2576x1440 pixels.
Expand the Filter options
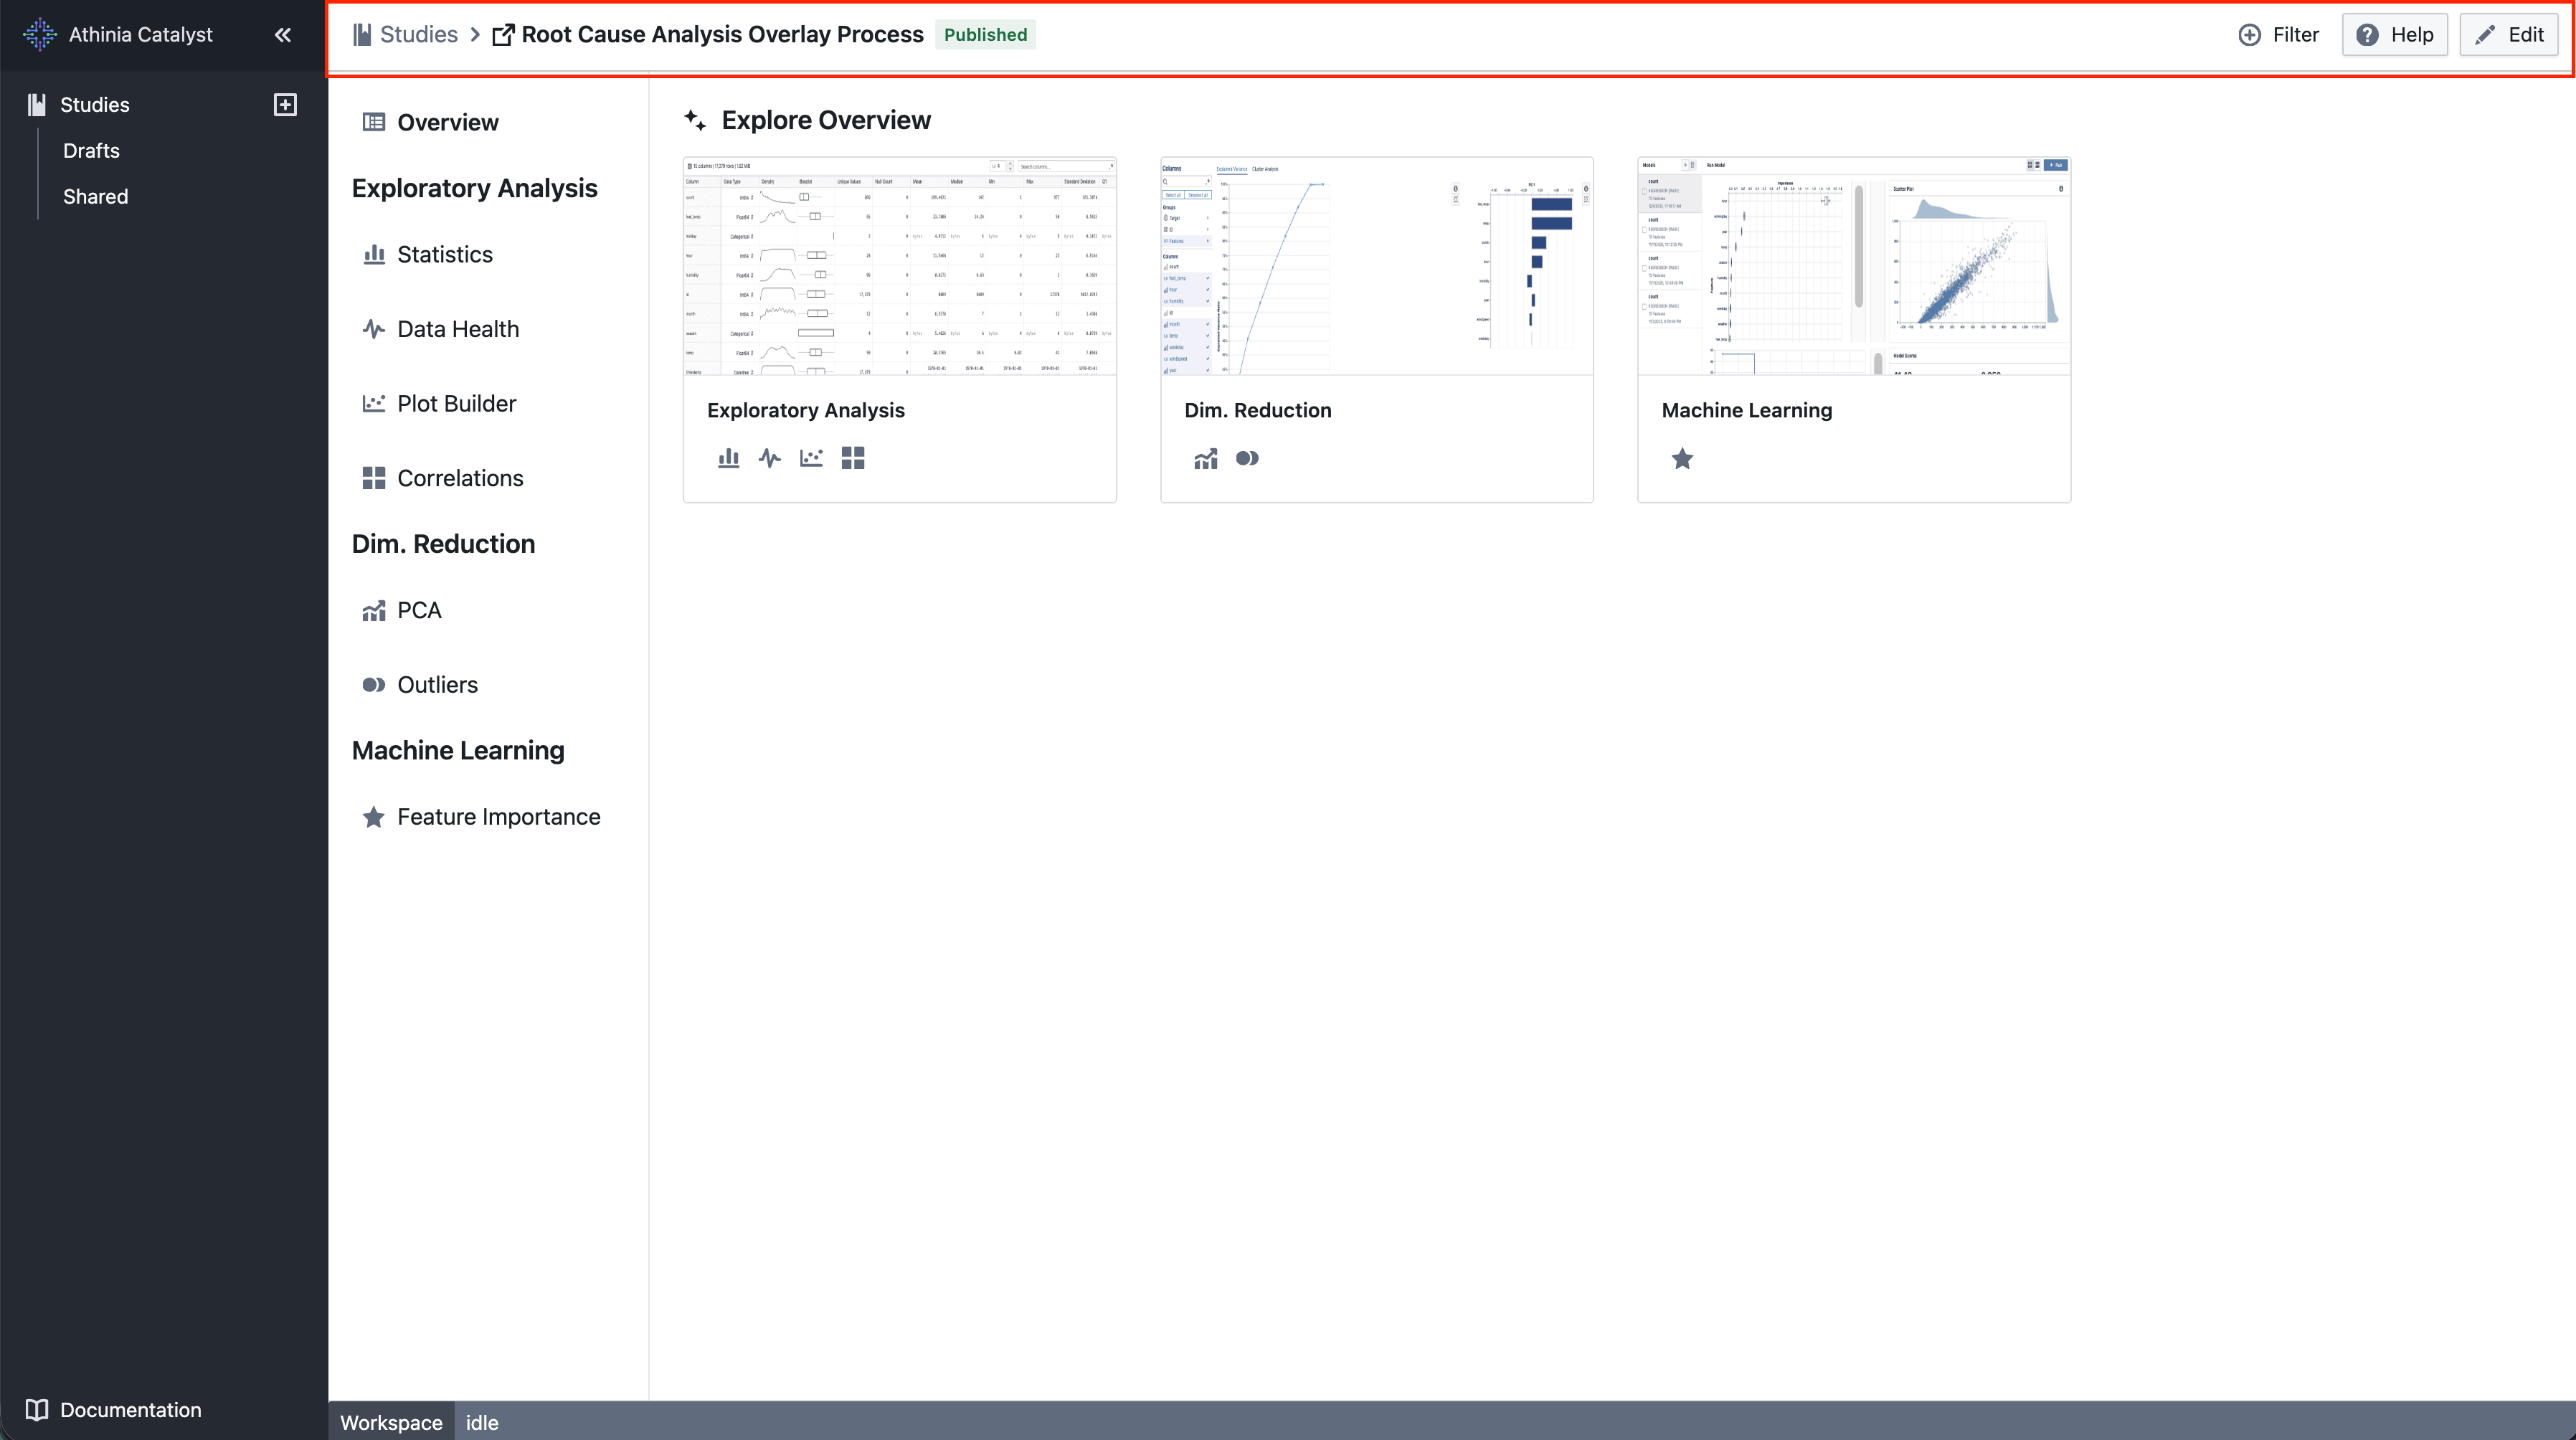(x=2279, y=34)
